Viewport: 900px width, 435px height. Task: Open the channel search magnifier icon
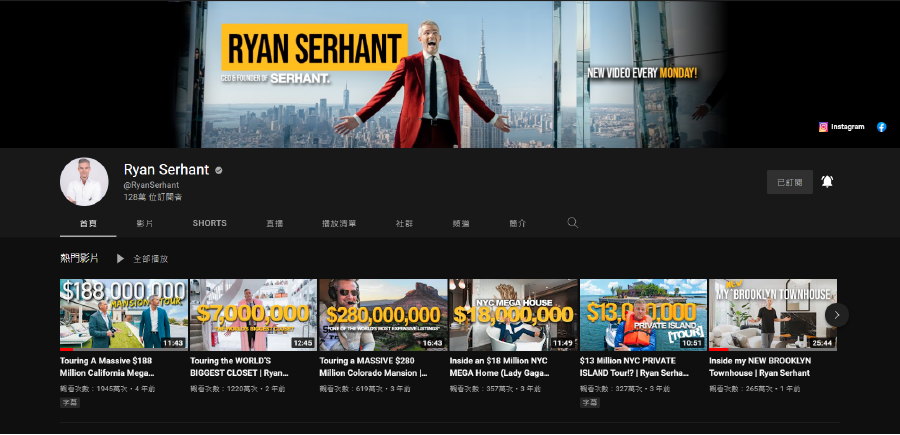click(x=572, y=223)
